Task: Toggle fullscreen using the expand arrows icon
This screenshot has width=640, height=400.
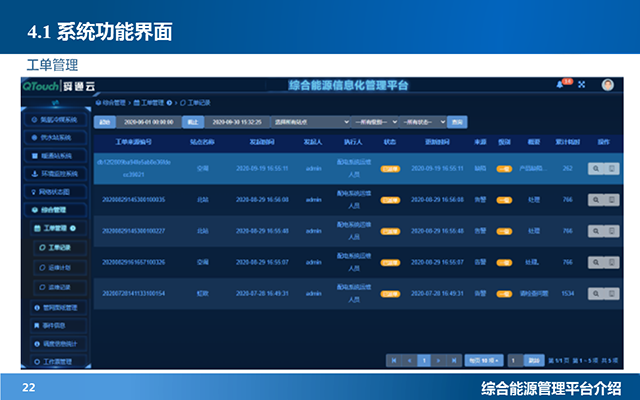Action: (582, 84)
